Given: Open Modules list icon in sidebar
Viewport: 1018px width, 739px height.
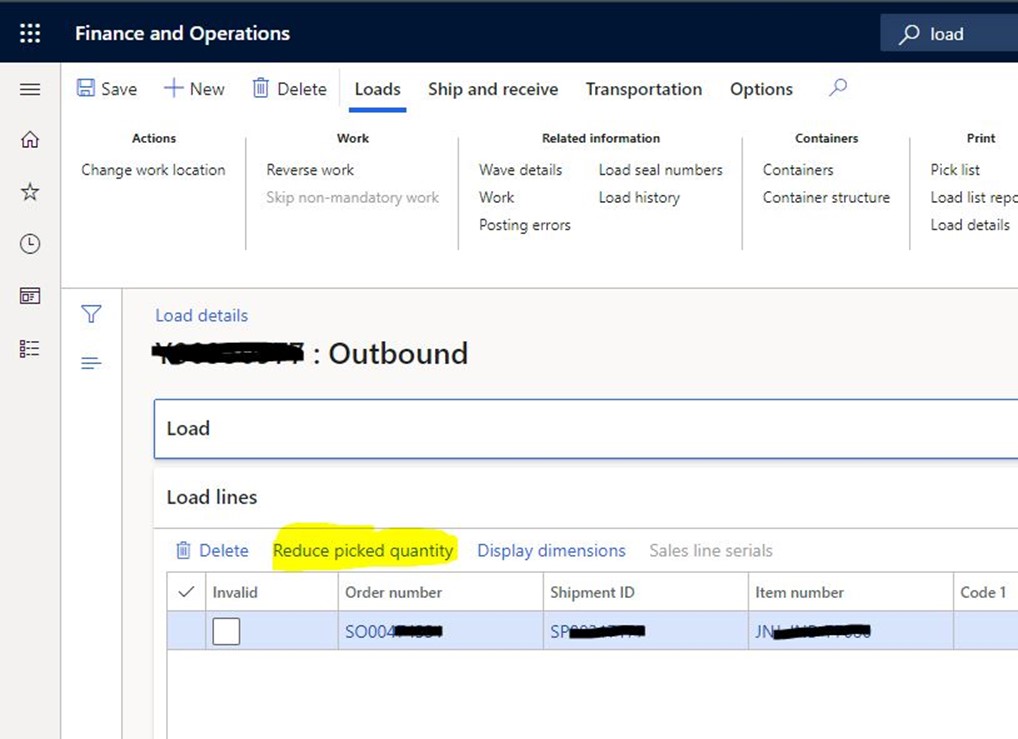Looking at the screenshot, I should pos(30,349).
